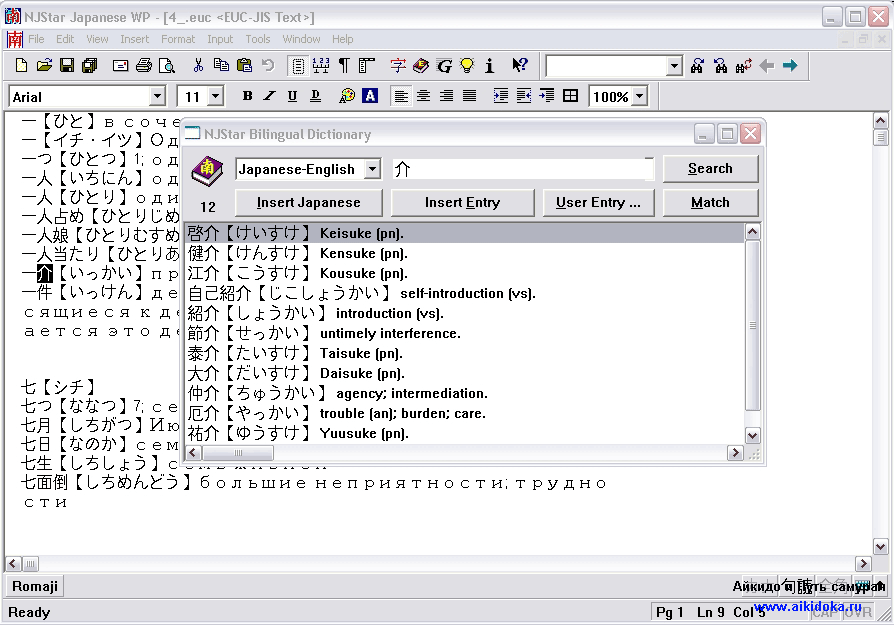This screenshot has height=625, width=894.
Task: Open the Format menu
Action: [178, 39]
